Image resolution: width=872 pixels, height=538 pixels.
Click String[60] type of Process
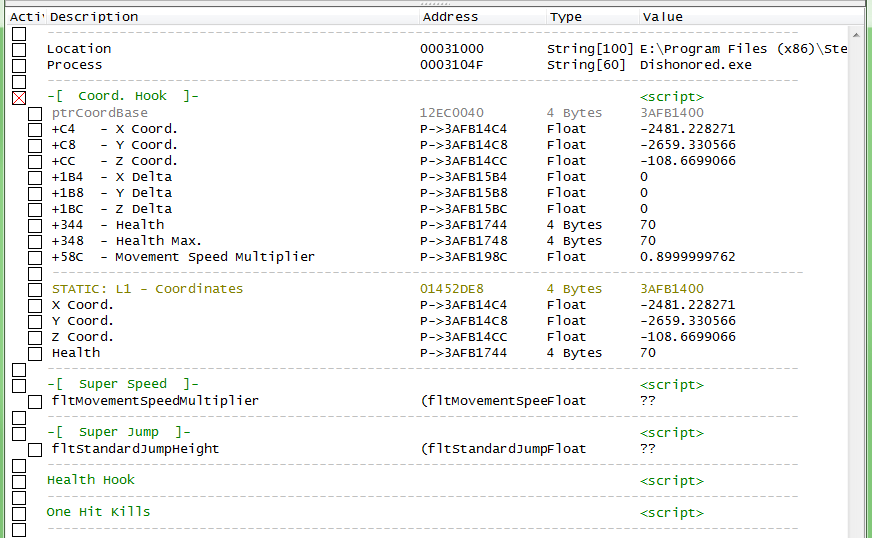pos(586,65)
